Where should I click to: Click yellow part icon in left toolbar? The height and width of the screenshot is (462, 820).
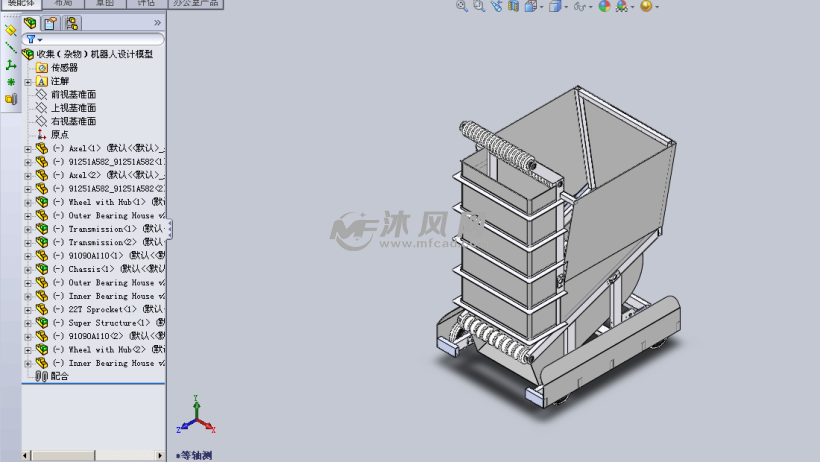pyautogui.click(x=10, y=99)
